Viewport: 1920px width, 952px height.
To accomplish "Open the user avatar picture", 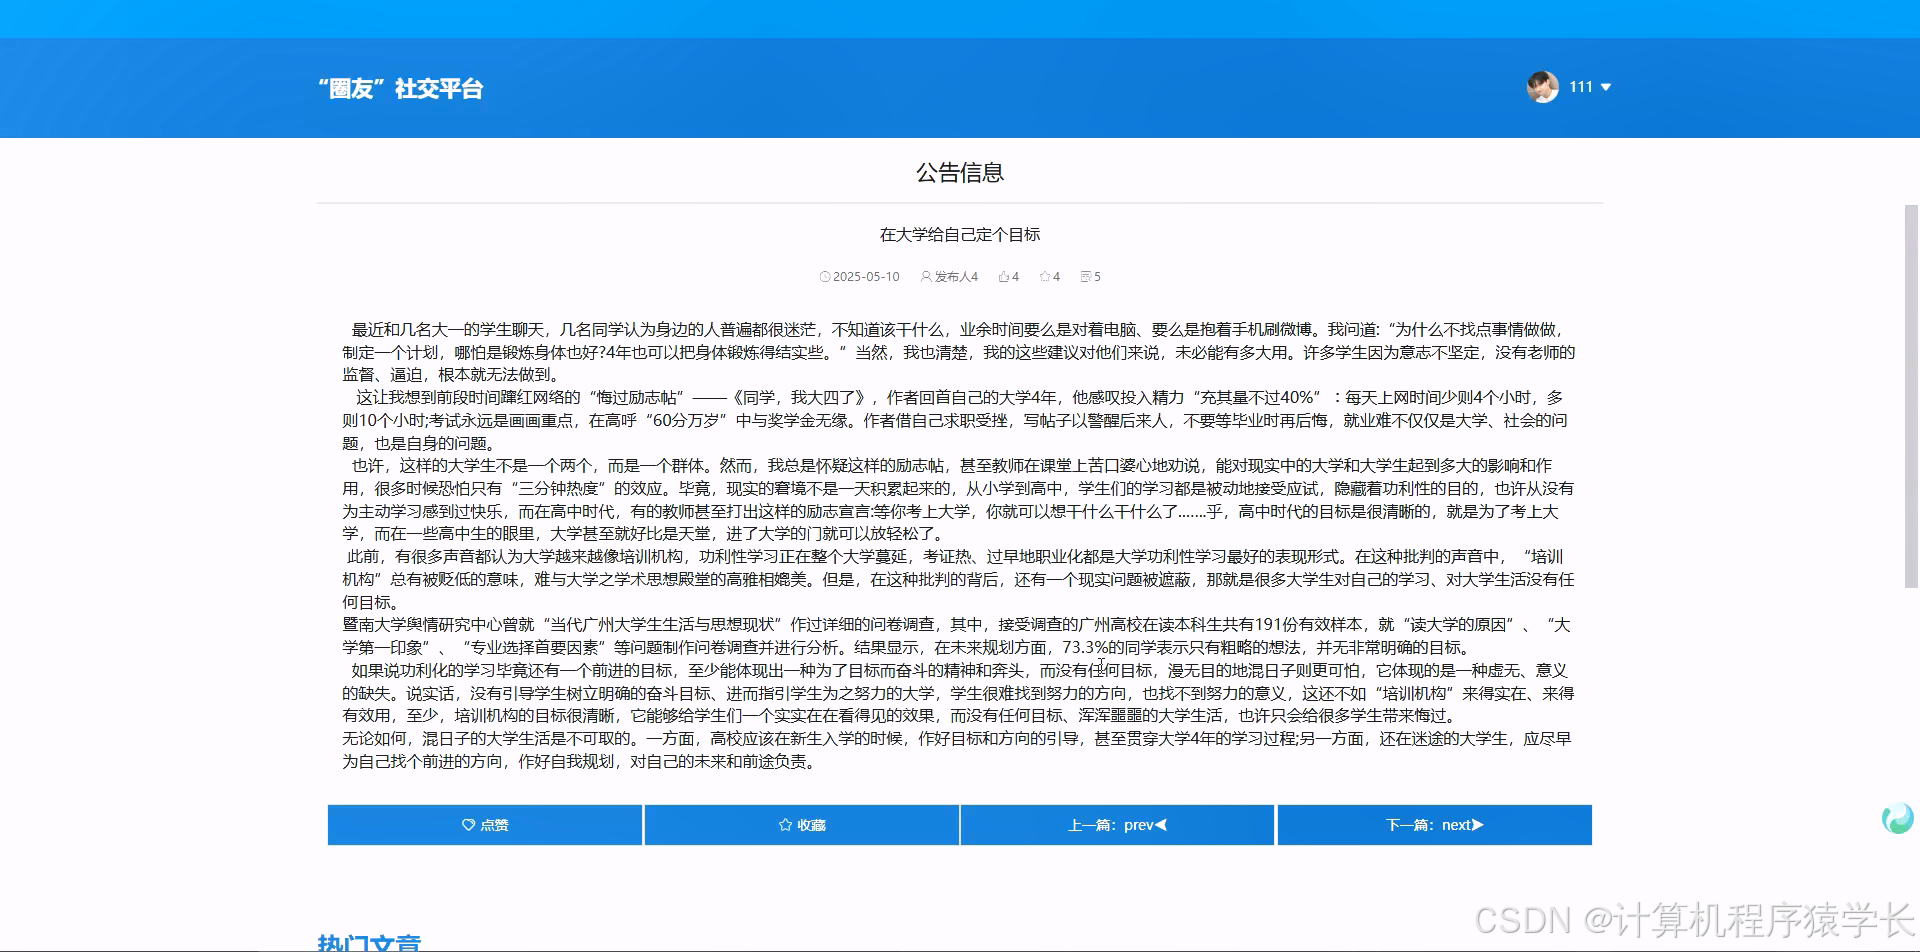I will click(x=1543, y=87).
